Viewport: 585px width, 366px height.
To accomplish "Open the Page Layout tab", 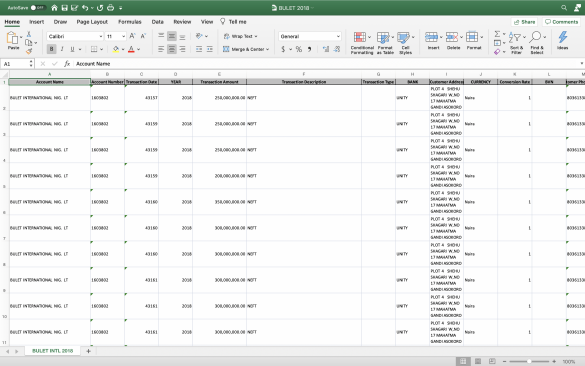I will pos(92,22).
